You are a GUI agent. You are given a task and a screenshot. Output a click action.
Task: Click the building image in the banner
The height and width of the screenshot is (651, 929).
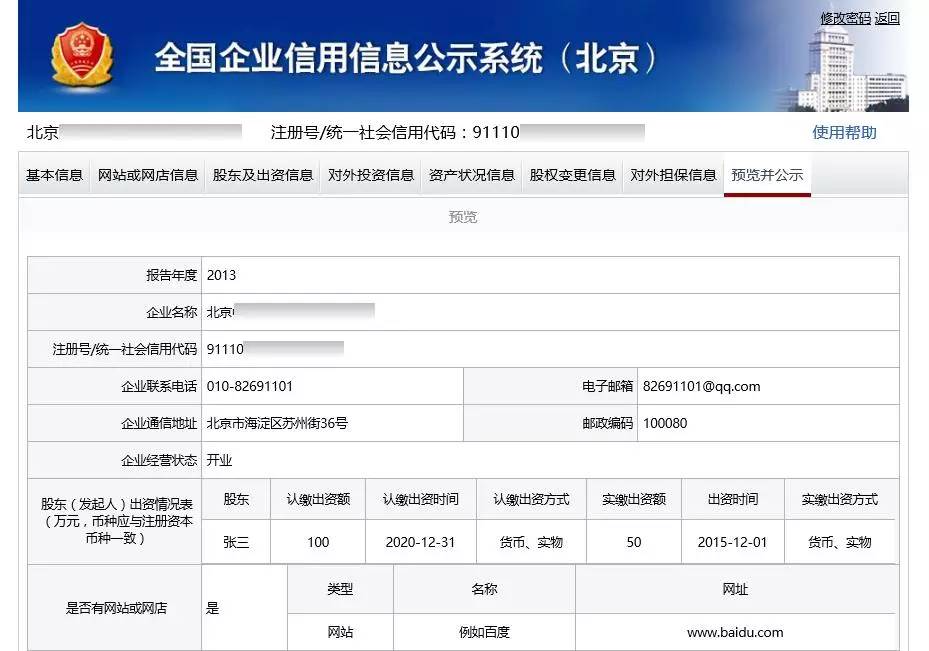pyautogui.click(x=850, y=68)
